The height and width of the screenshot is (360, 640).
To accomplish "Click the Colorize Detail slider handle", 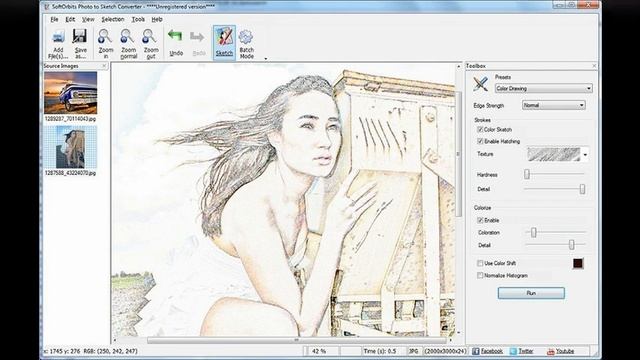I will coord(571,244).
